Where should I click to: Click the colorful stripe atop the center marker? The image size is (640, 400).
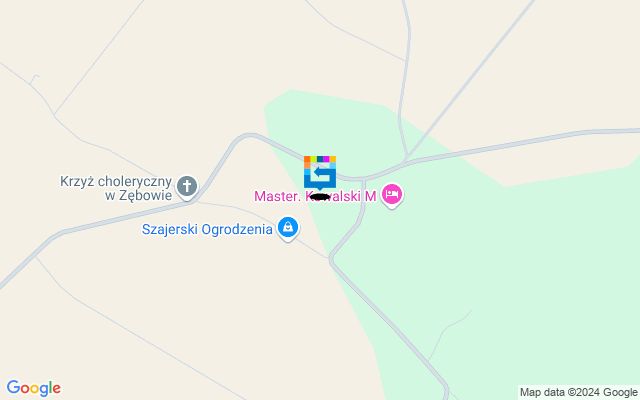pos(320,159)
